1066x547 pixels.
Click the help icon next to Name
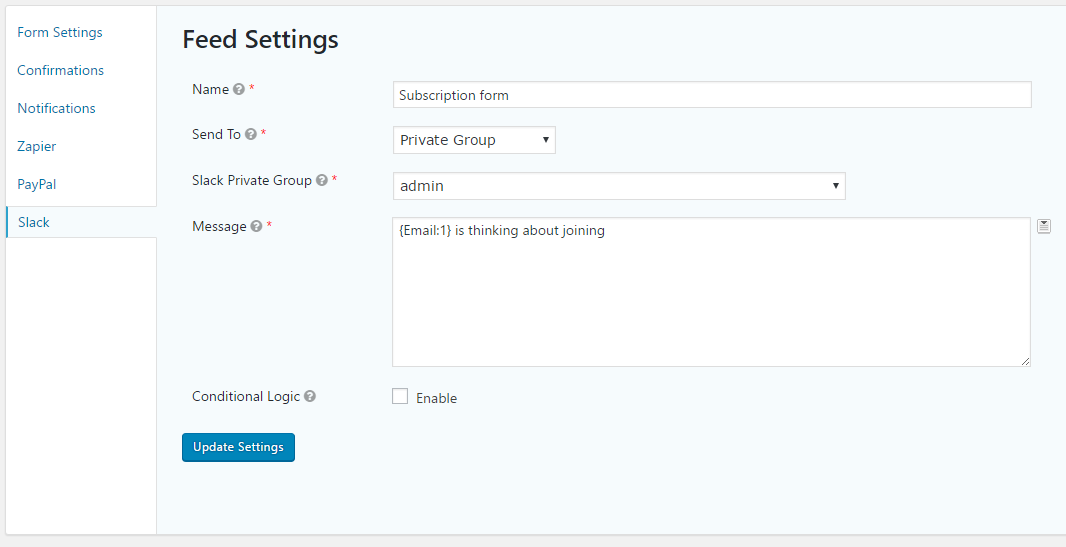239,89
